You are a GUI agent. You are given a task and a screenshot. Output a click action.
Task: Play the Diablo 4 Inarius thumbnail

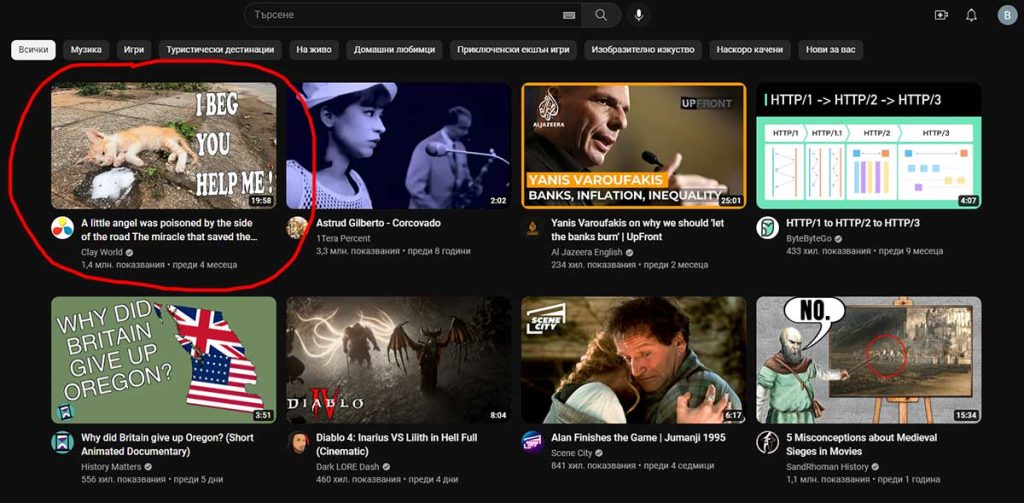coord(398,360)
